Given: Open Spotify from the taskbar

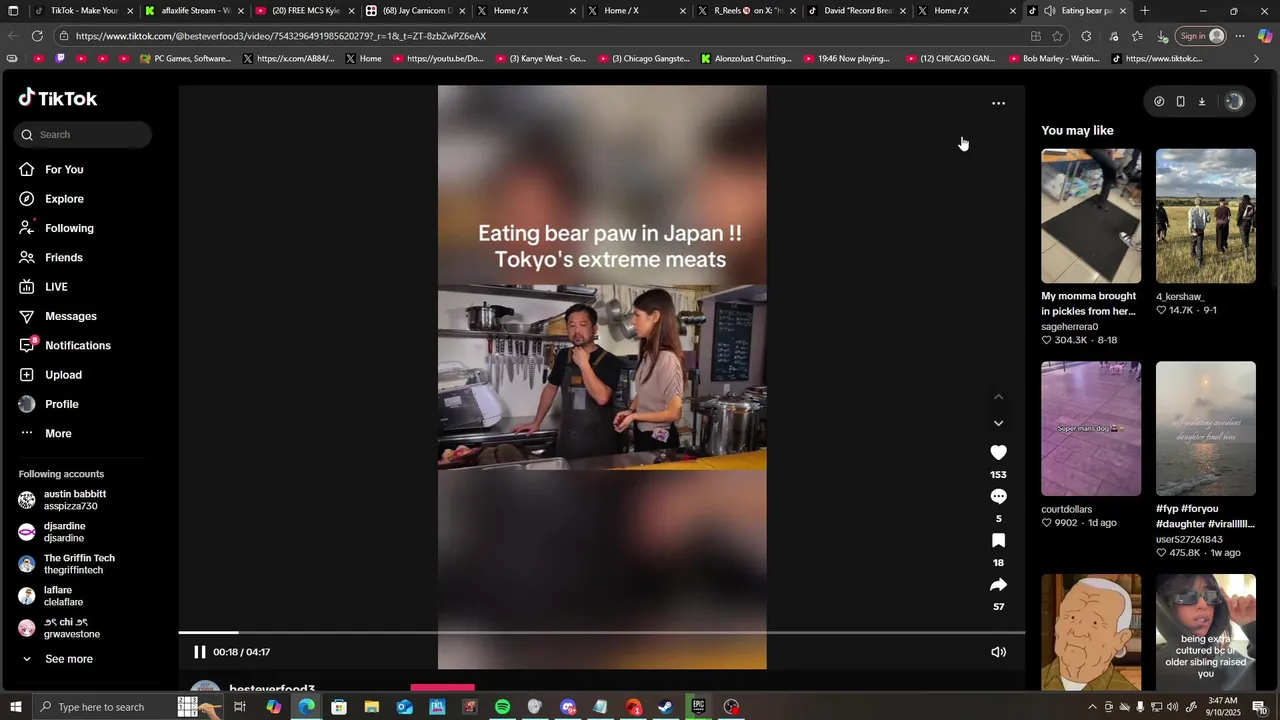Looking at the screenshot, I should click(503, 707).
